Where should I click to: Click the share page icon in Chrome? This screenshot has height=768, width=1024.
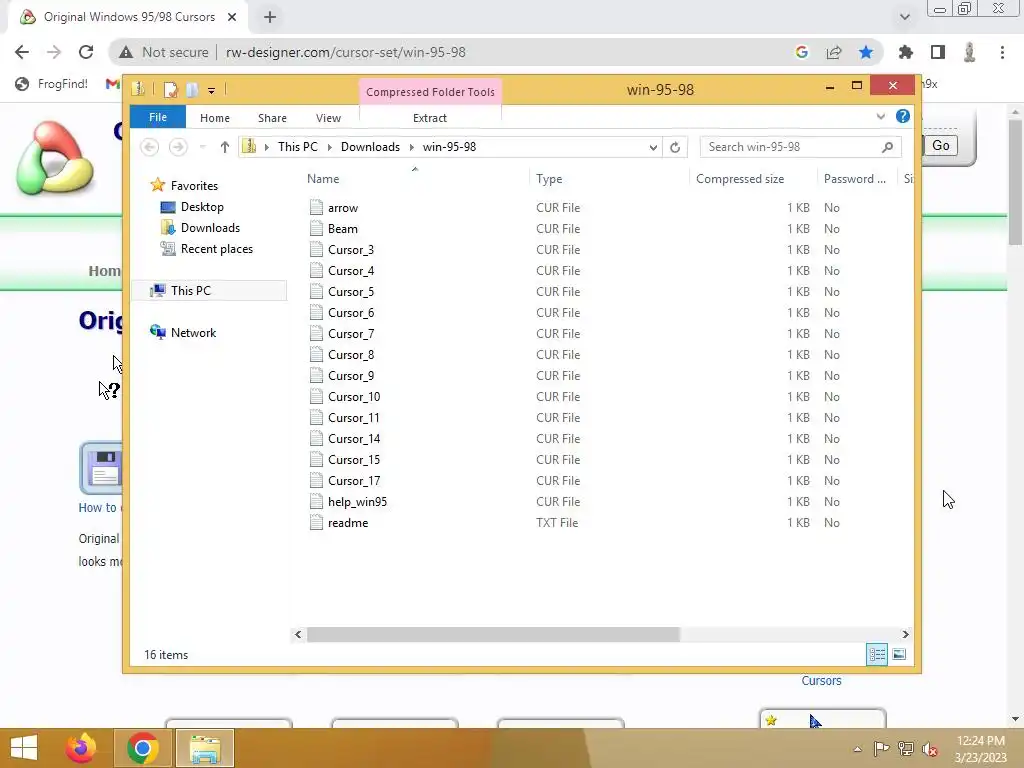[x=834, y=52]
